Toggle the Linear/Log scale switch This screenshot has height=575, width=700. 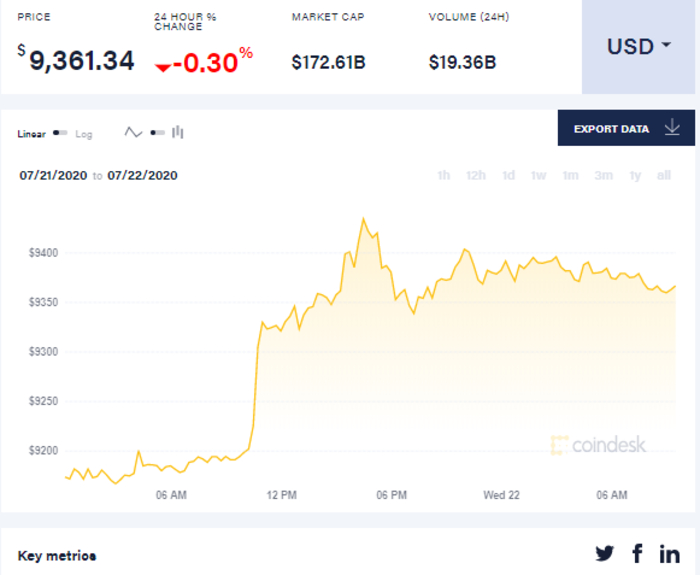tap(60, 133)
